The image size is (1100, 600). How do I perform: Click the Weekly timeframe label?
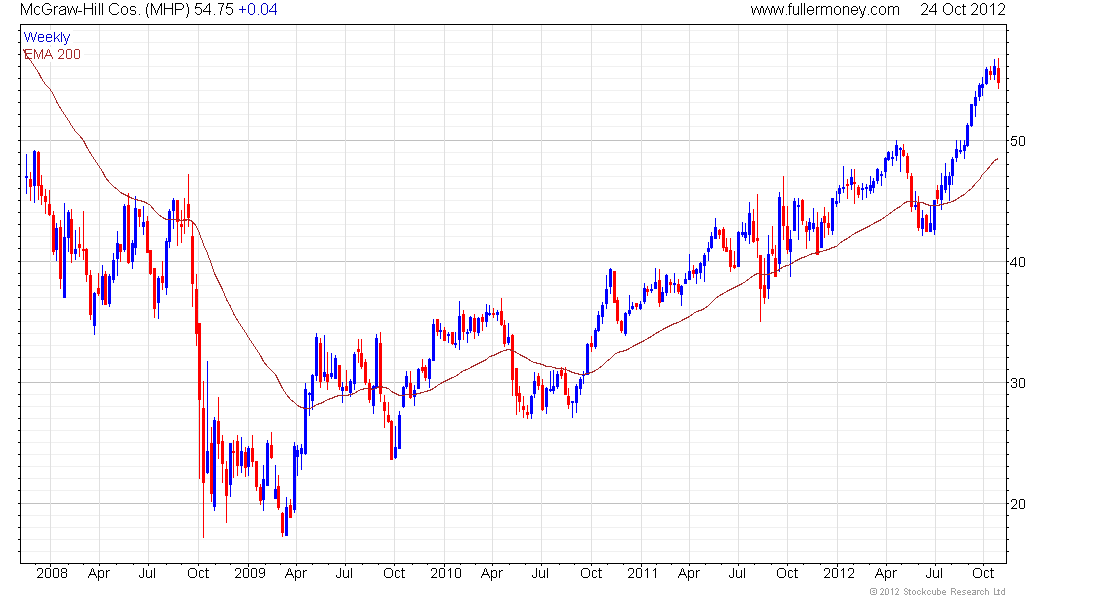(x=47, y=37)
